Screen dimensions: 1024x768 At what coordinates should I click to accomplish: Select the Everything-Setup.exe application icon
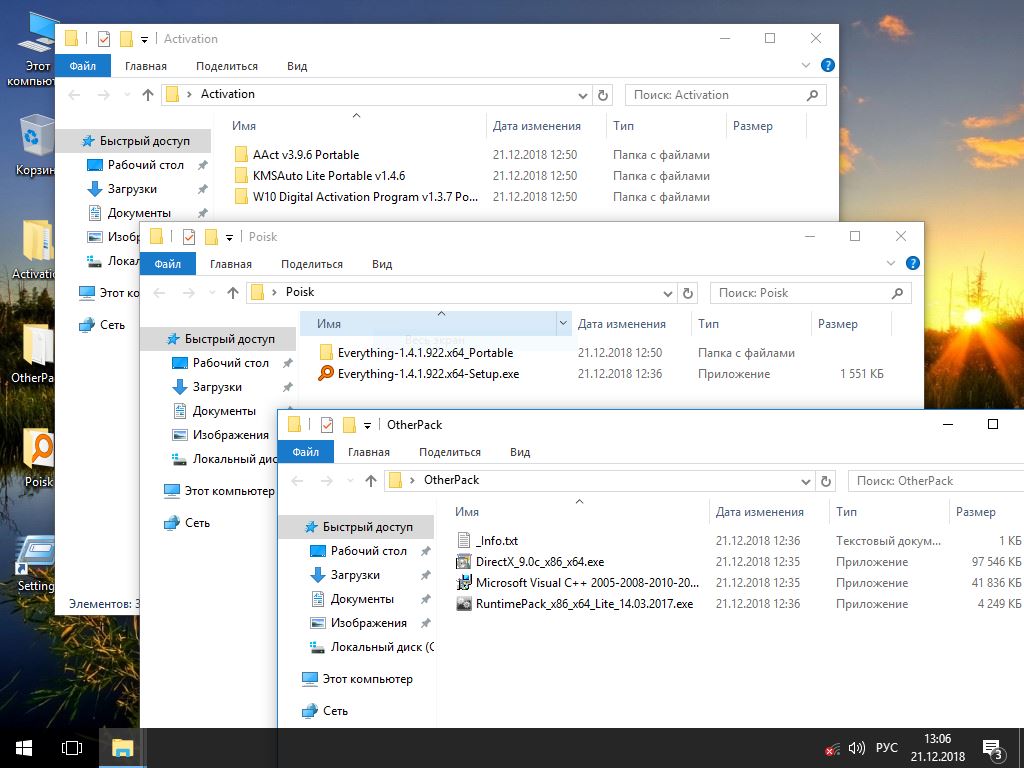[326, 374]
